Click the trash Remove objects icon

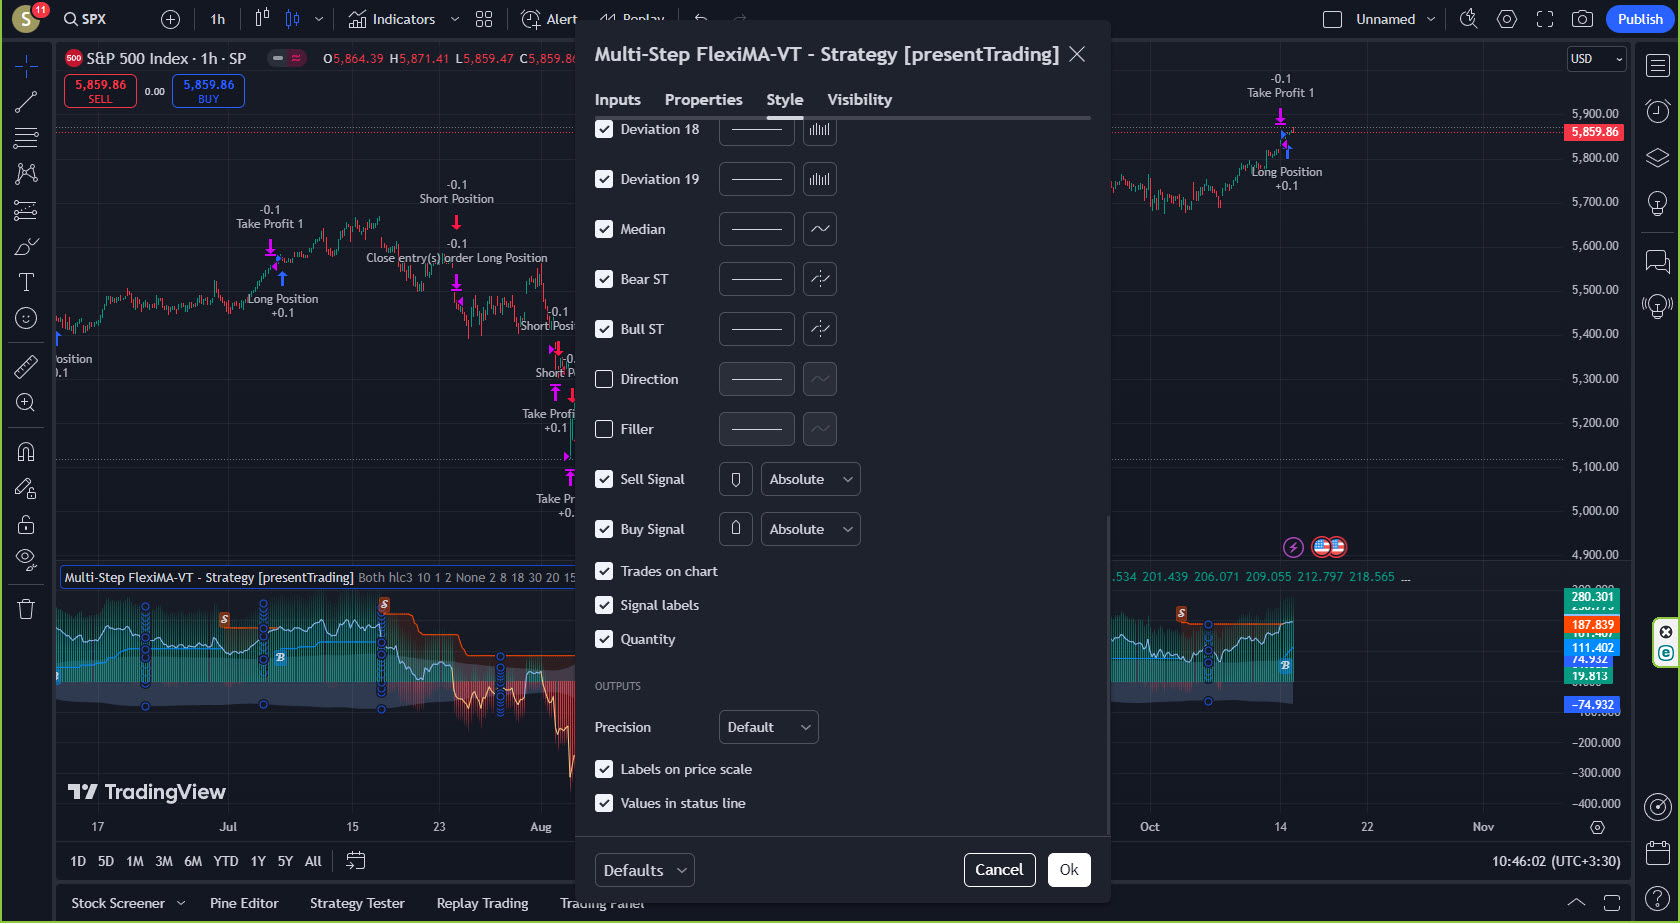point(26,609)
